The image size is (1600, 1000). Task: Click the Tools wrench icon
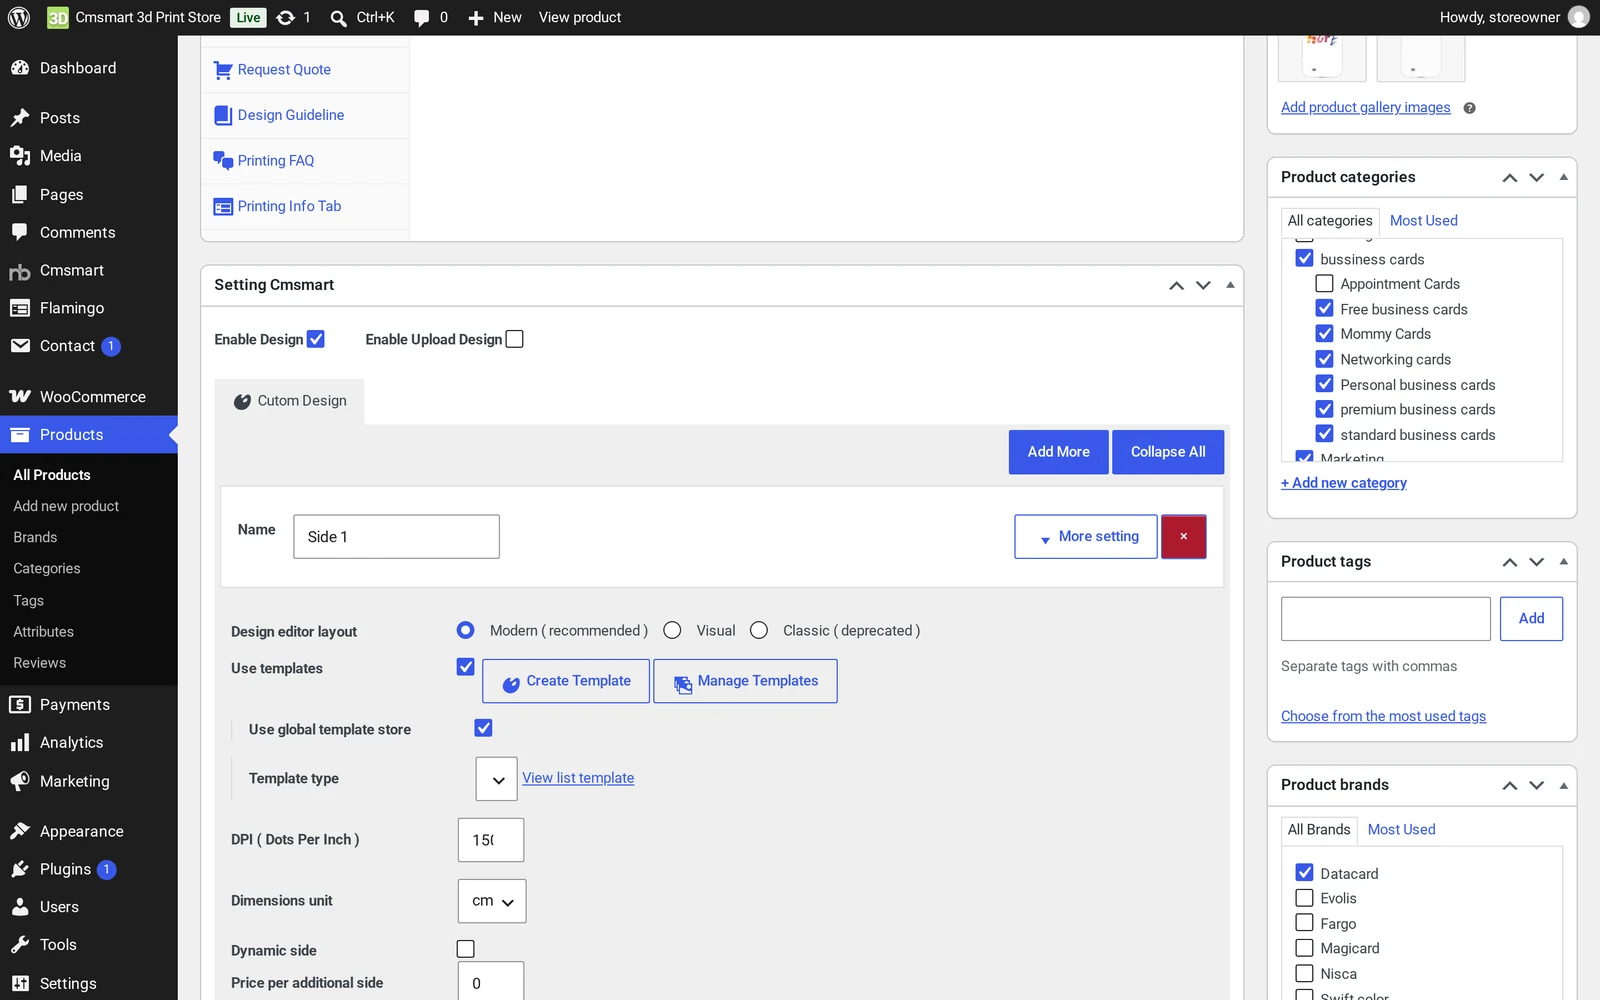coord(20,945)
